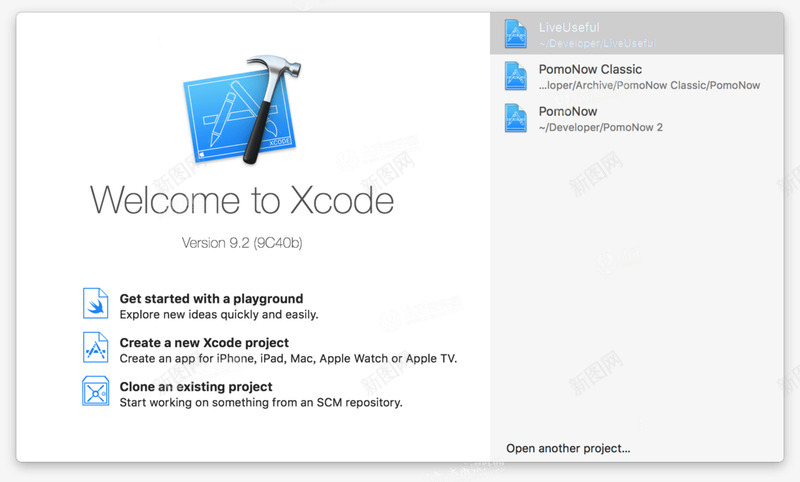
Task: Select the PomoNow Classic recent project title
Action: pos(590,69)
